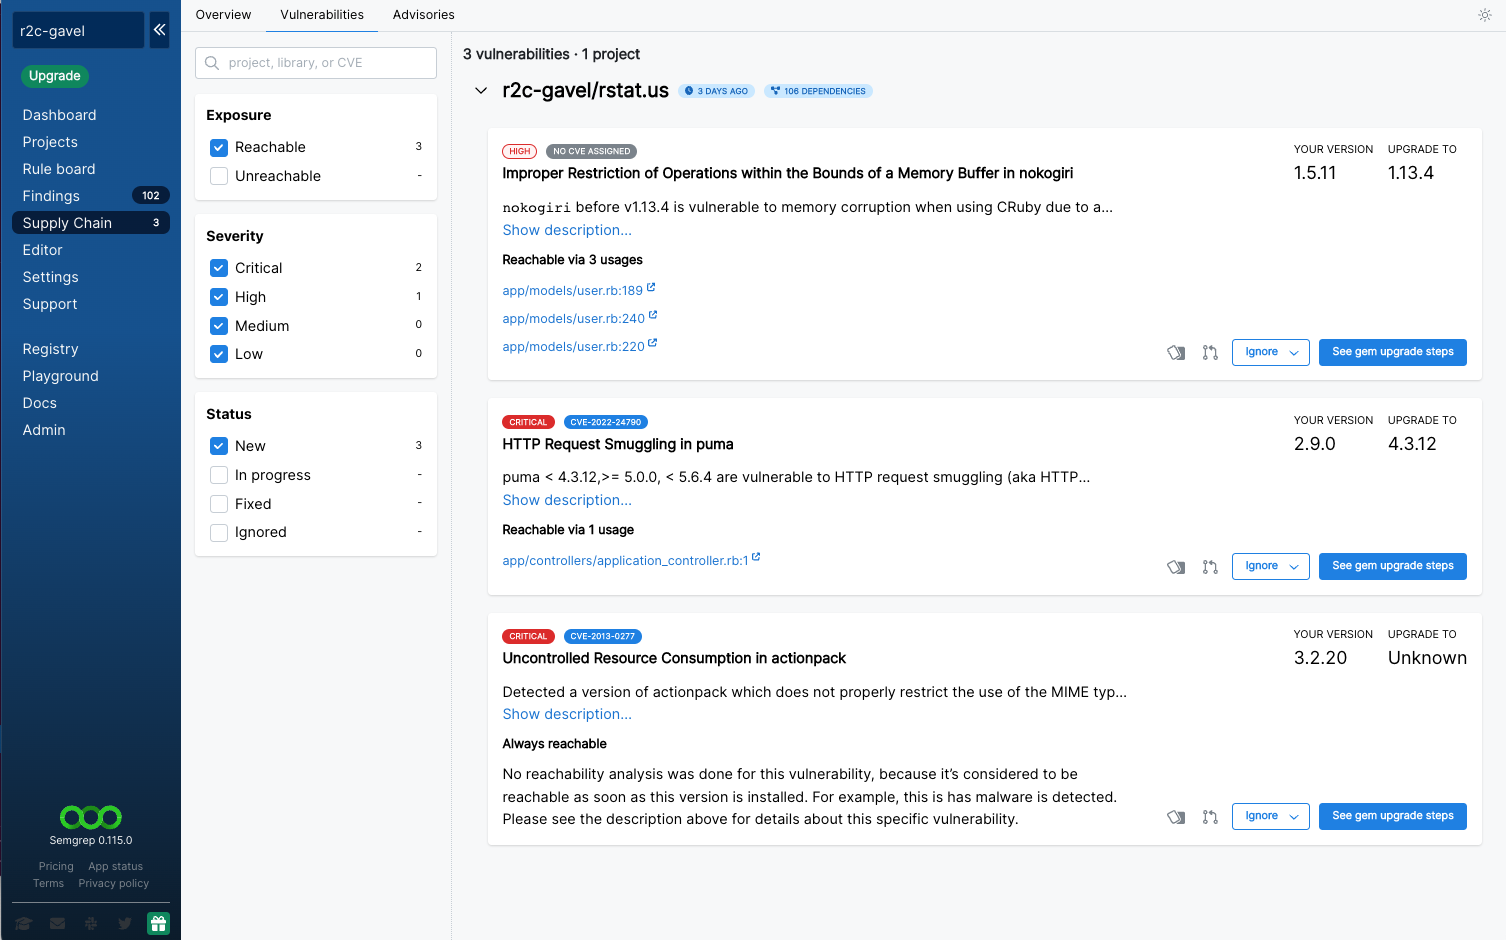Image resolution: width=1506 pixels, height=940 pixels.
Task: Click cards icon on the nokogiri vulnerability
Action: click(1176, 352)
